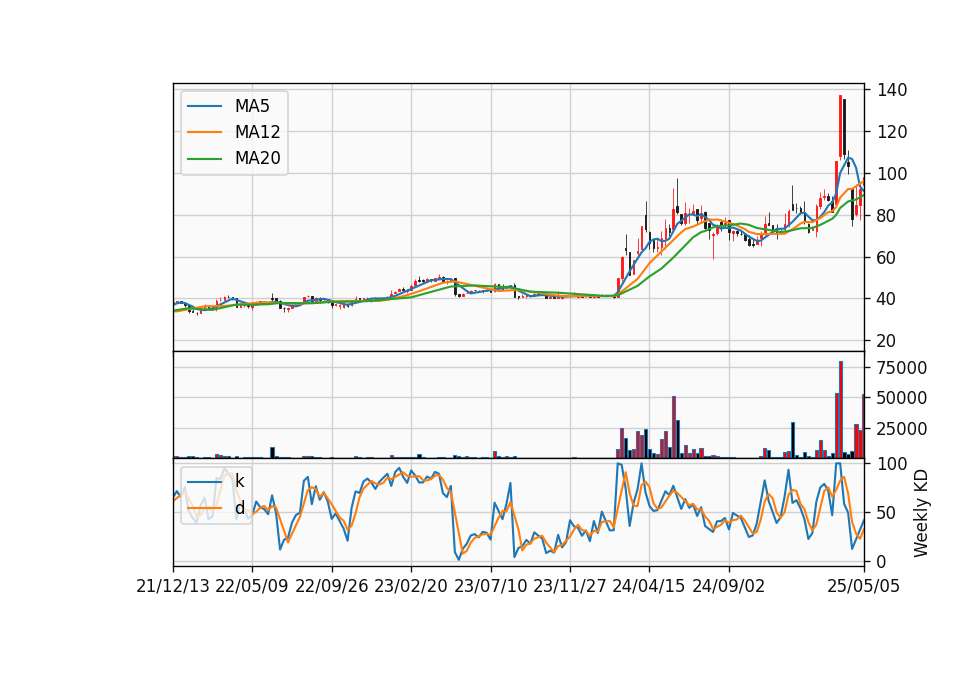Click the 22/05/09 date tick label
The height and width of the screenshot is (690, 960).
click(x=252, y=586)
